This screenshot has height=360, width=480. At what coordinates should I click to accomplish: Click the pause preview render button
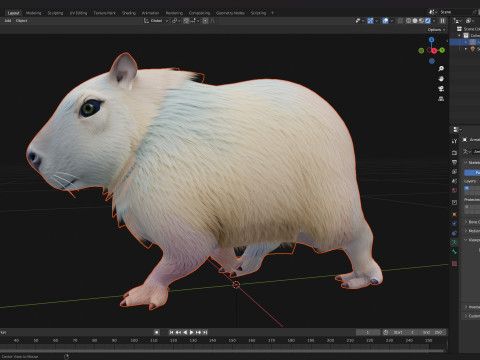(443, 21)
